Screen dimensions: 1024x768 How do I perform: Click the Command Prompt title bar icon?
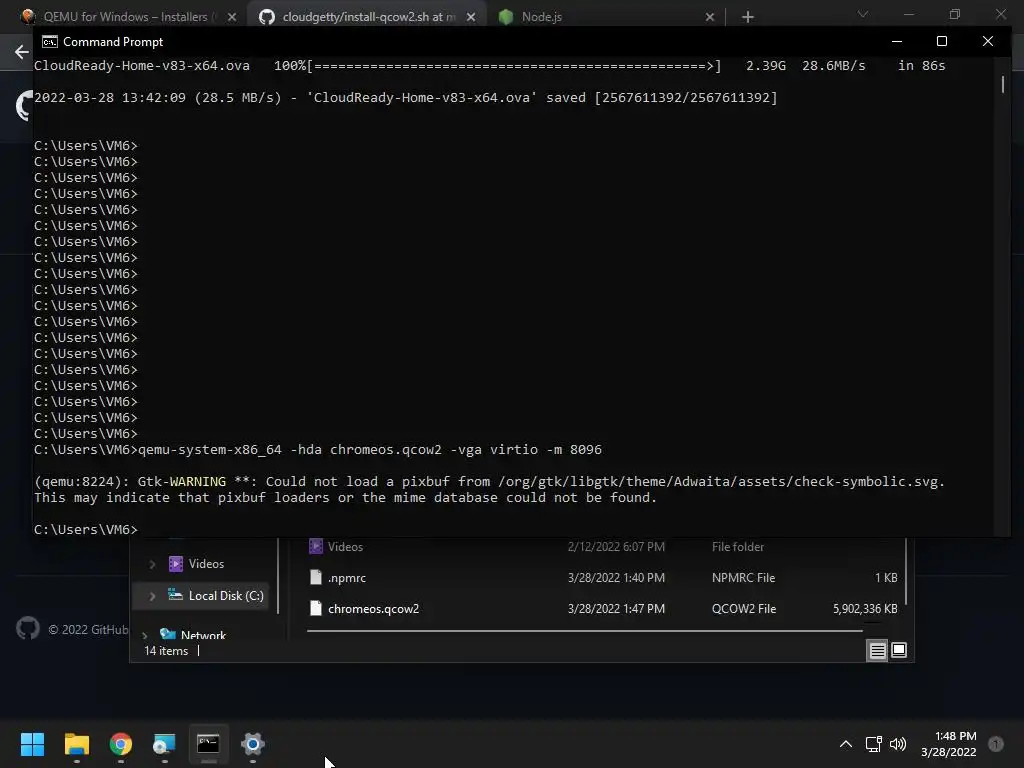click(50, 42)
